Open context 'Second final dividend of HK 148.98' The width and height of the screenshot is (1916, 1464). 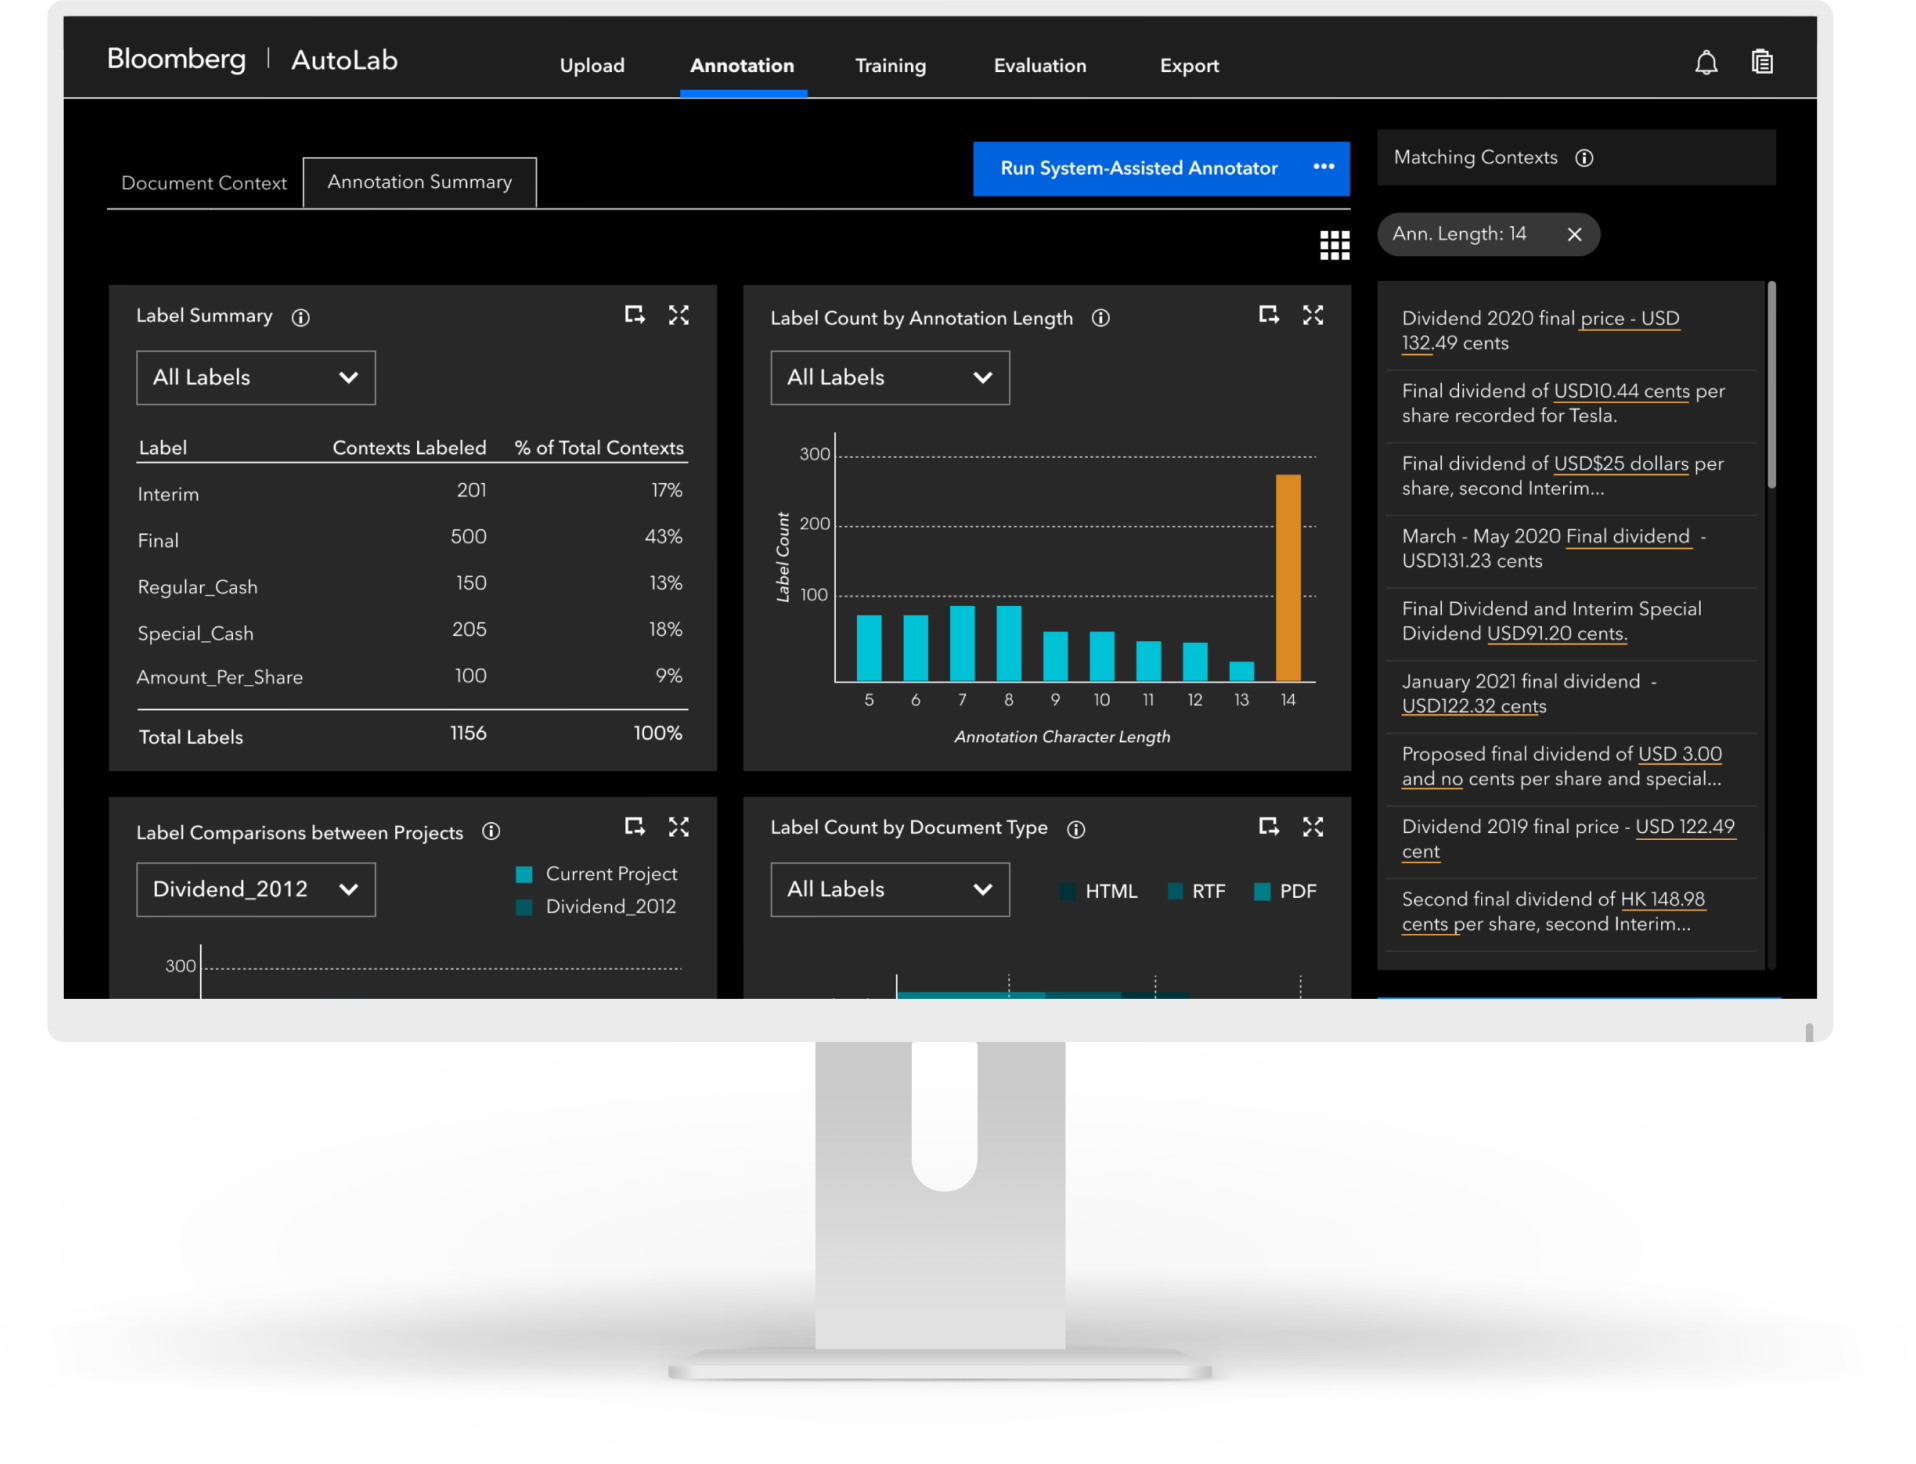click(x=1571, y=912)
